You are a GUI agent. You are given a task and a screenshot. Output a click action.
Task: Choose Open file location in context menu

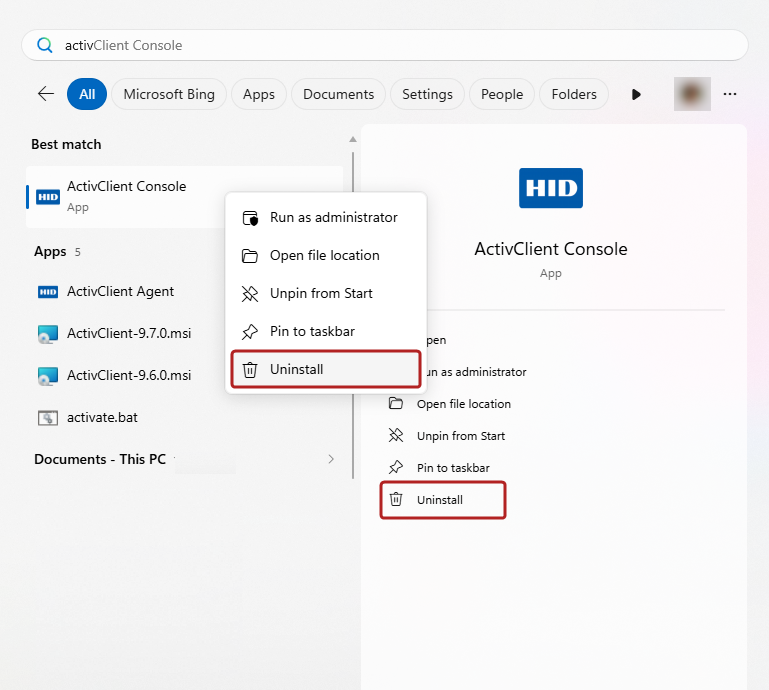pyautogui.click(x=326, y=256)
